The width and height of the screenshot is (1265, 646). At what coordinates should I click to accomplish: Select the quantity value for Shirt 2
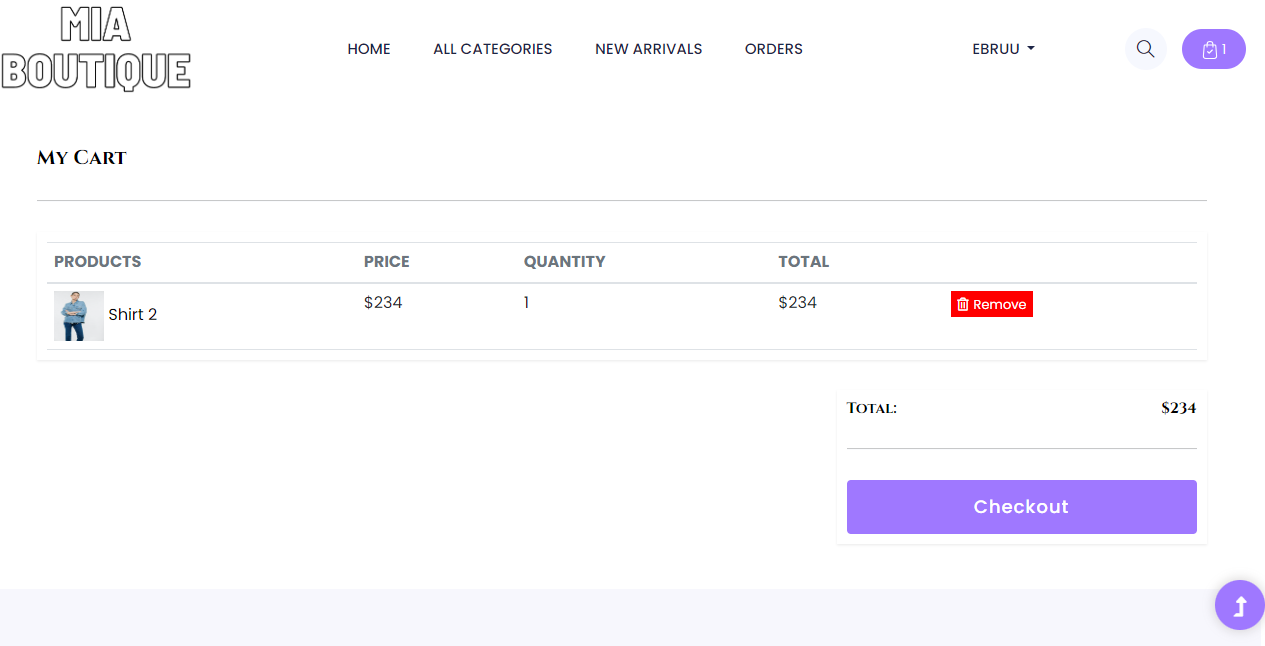point(526,302)
